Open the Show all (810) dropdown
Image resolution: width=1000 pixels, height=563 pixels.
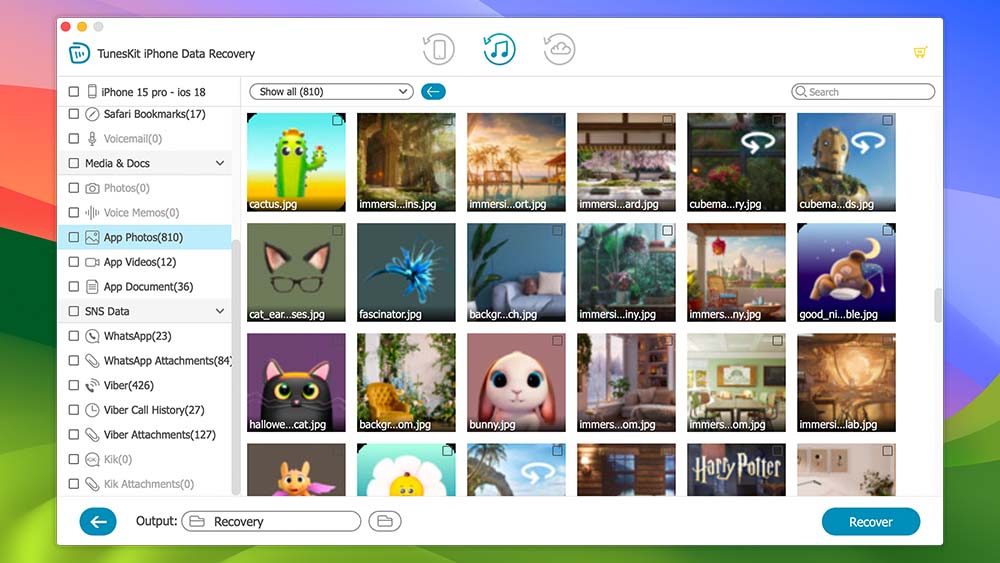click(x=331, y=92)
